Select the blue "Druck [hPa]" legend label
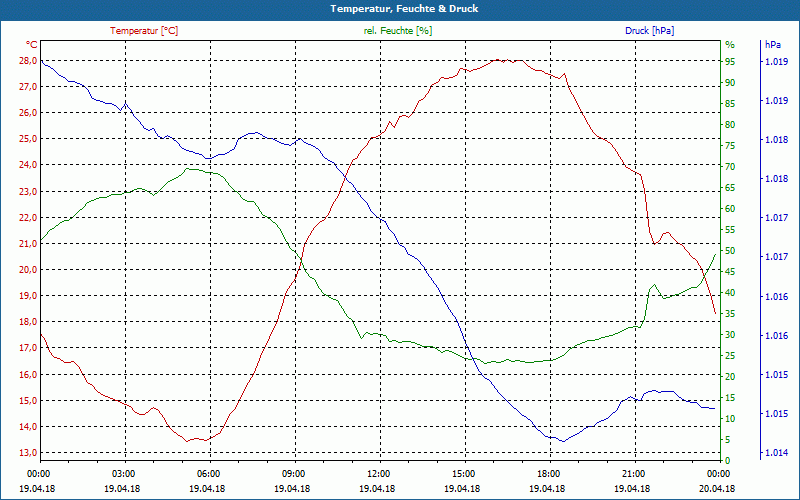Viewport: 800px width, 500px height. (649, 31)
